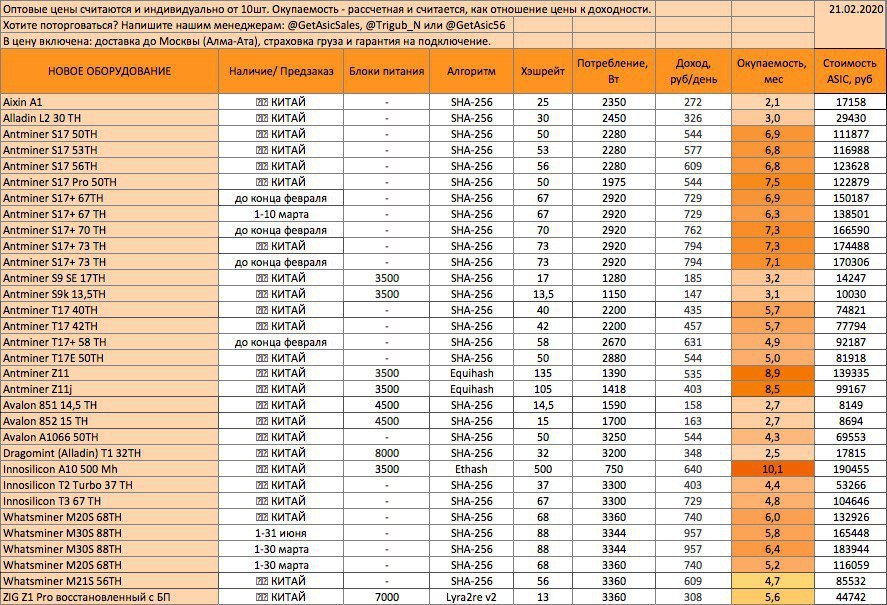Click the payback value 8,9
Screen dimensions: 887x605
(x=772, y=373)
